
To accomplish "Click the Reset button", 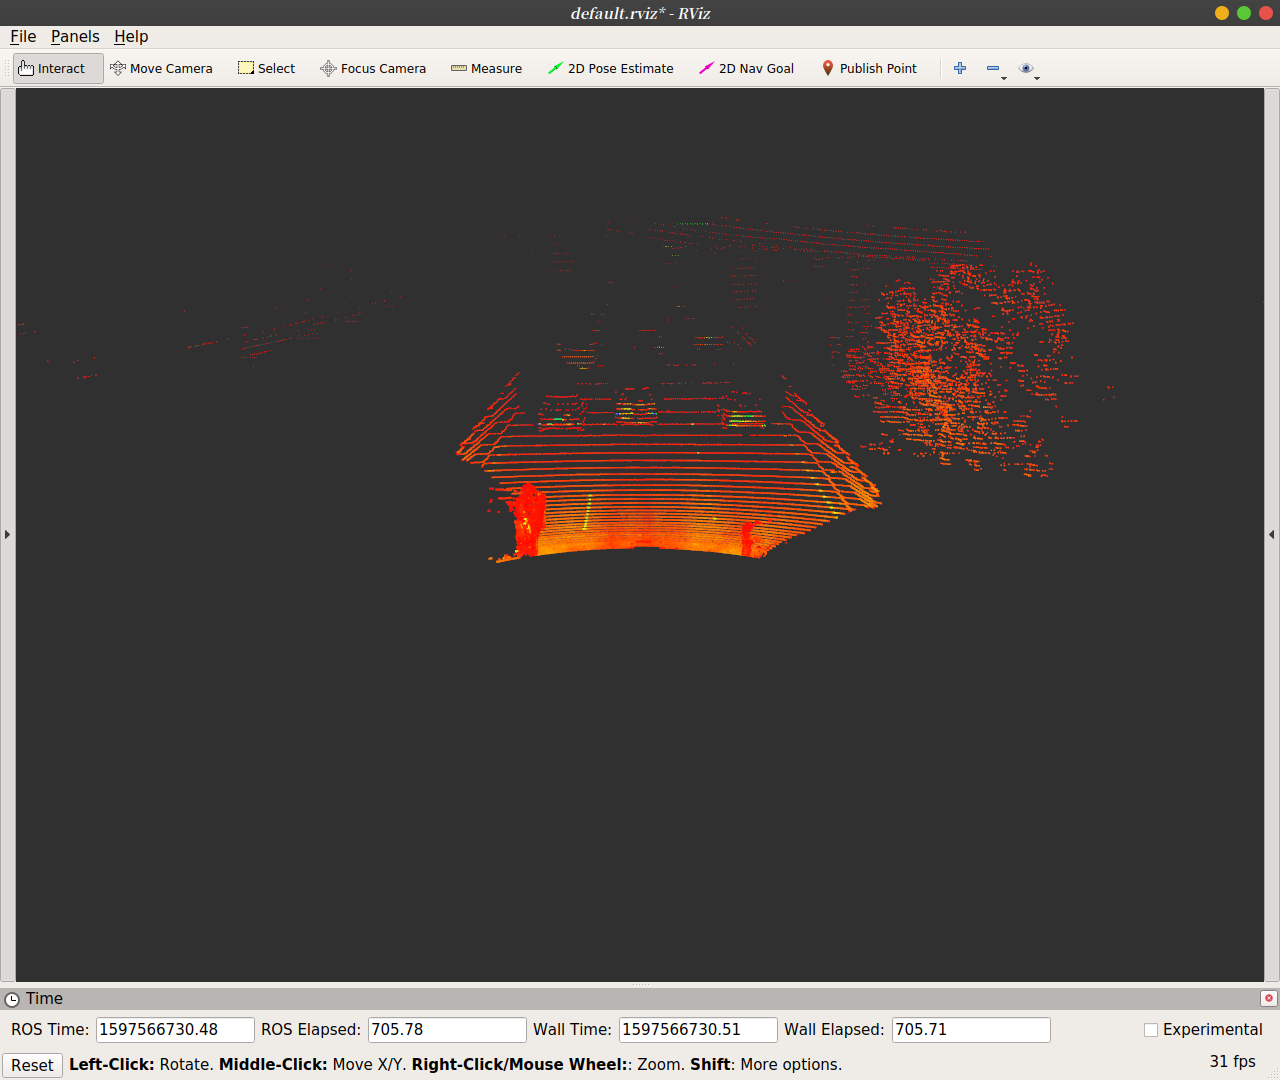I will 32,1065.
